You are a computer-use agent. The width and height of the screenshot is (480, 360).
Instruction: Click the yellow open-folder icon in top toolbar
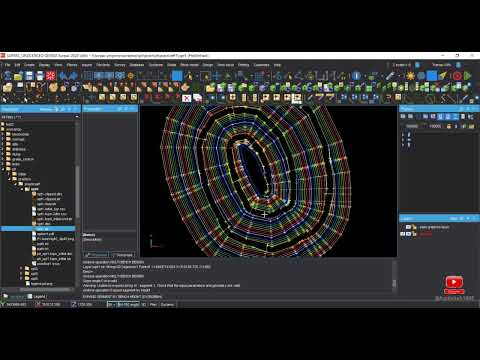(x=18, y=76)
